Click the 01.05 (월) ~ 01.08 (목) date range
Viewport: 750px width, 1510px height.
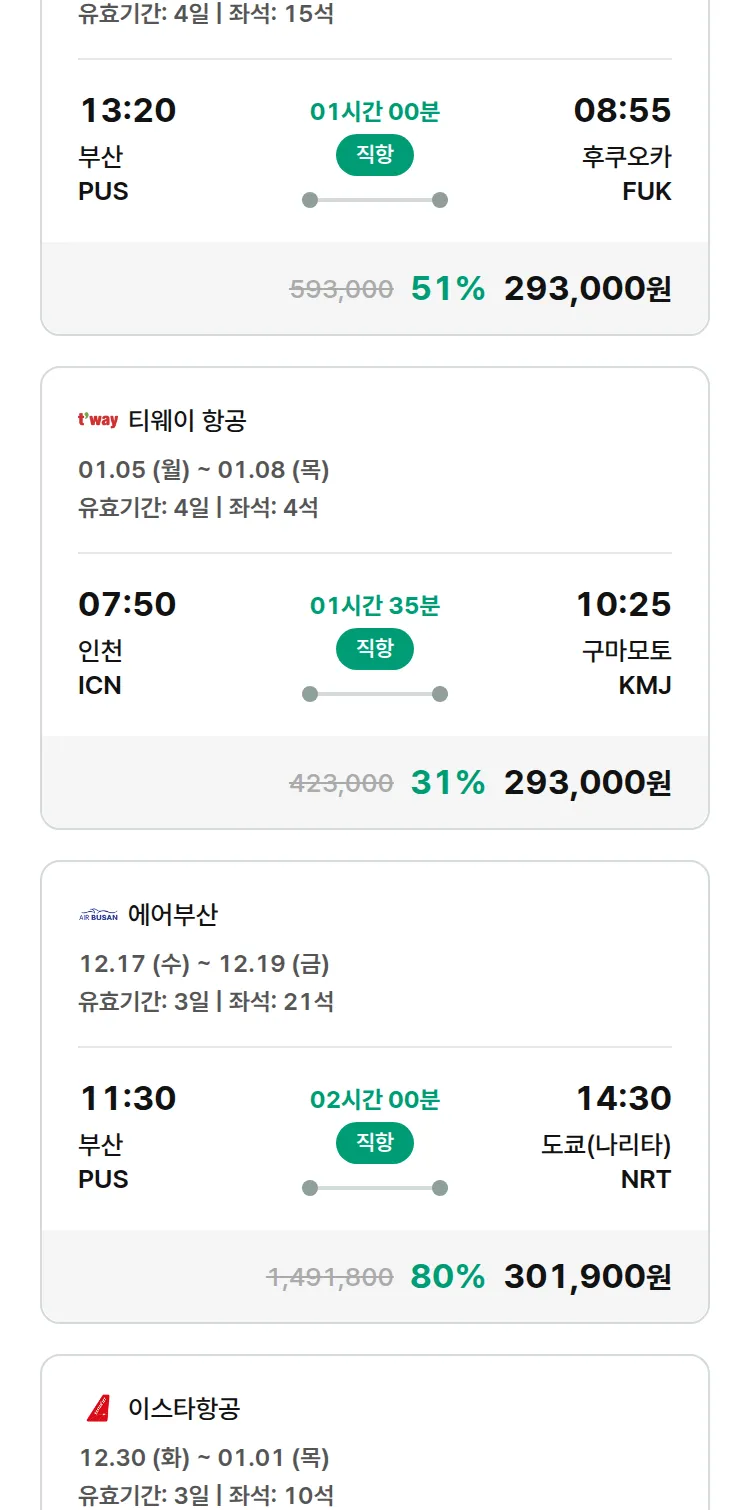(x=204, y=470)
